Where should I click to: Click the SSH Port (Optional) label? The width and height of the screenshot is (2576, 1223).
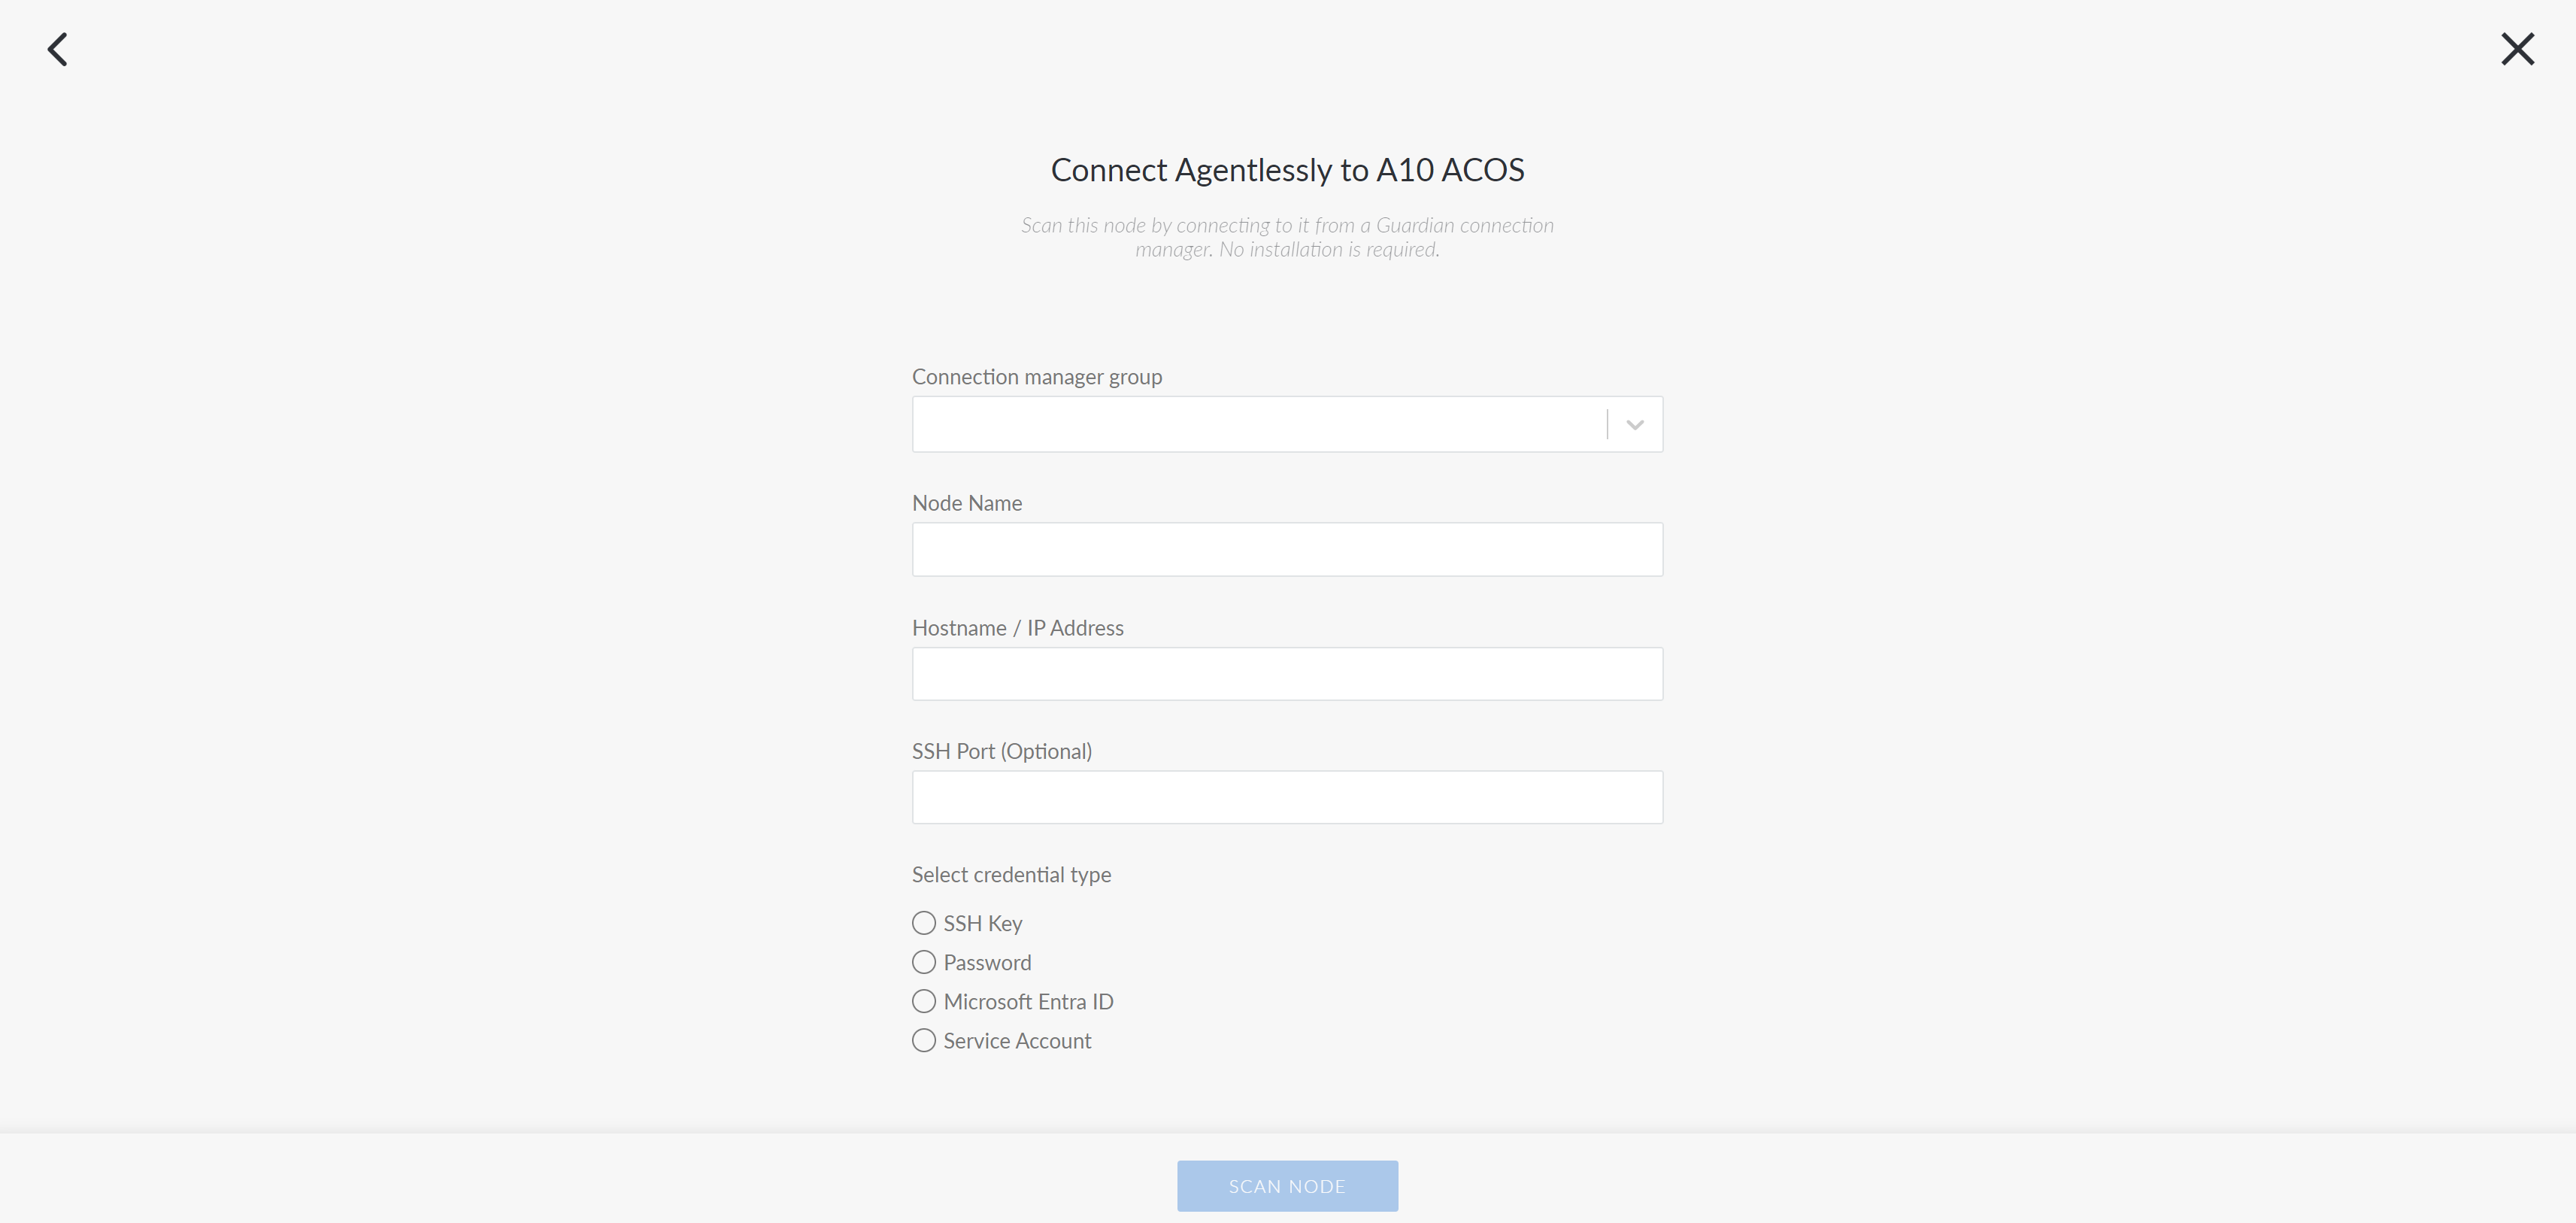pos(1002,751)
